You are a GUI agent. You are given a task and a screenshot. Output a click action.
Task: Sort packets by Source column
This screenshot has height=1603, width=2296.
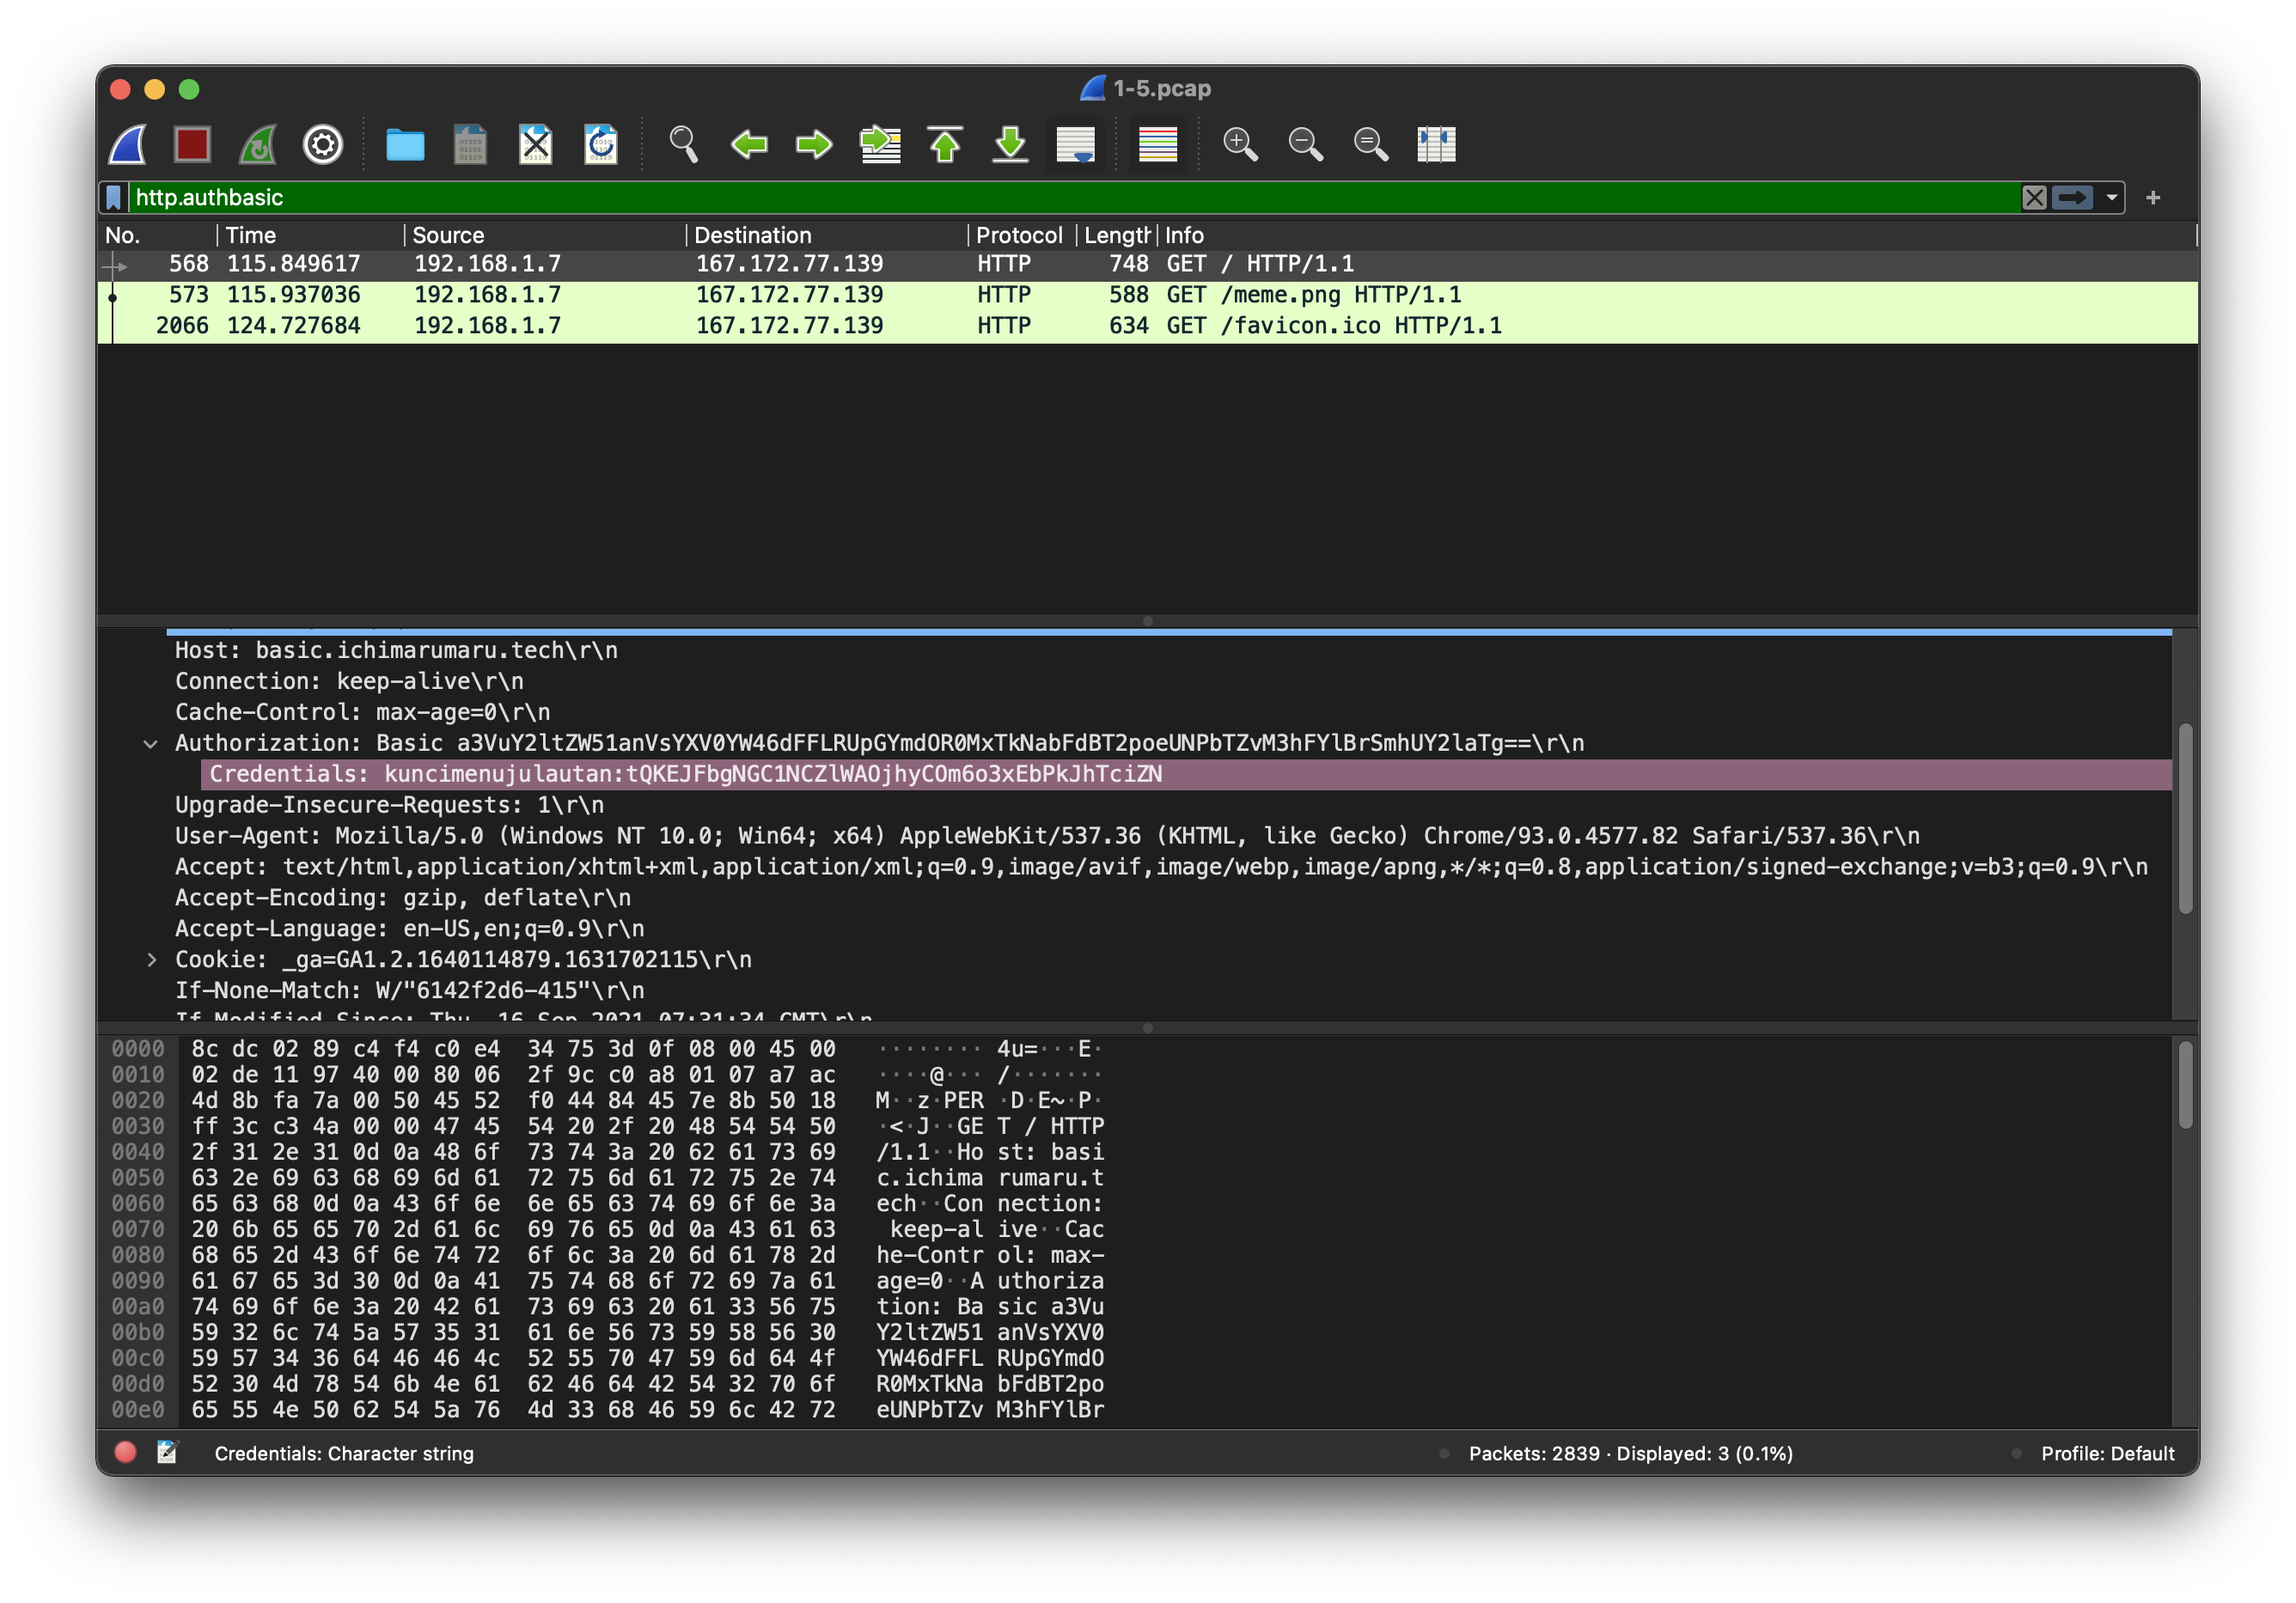point(545,236)
